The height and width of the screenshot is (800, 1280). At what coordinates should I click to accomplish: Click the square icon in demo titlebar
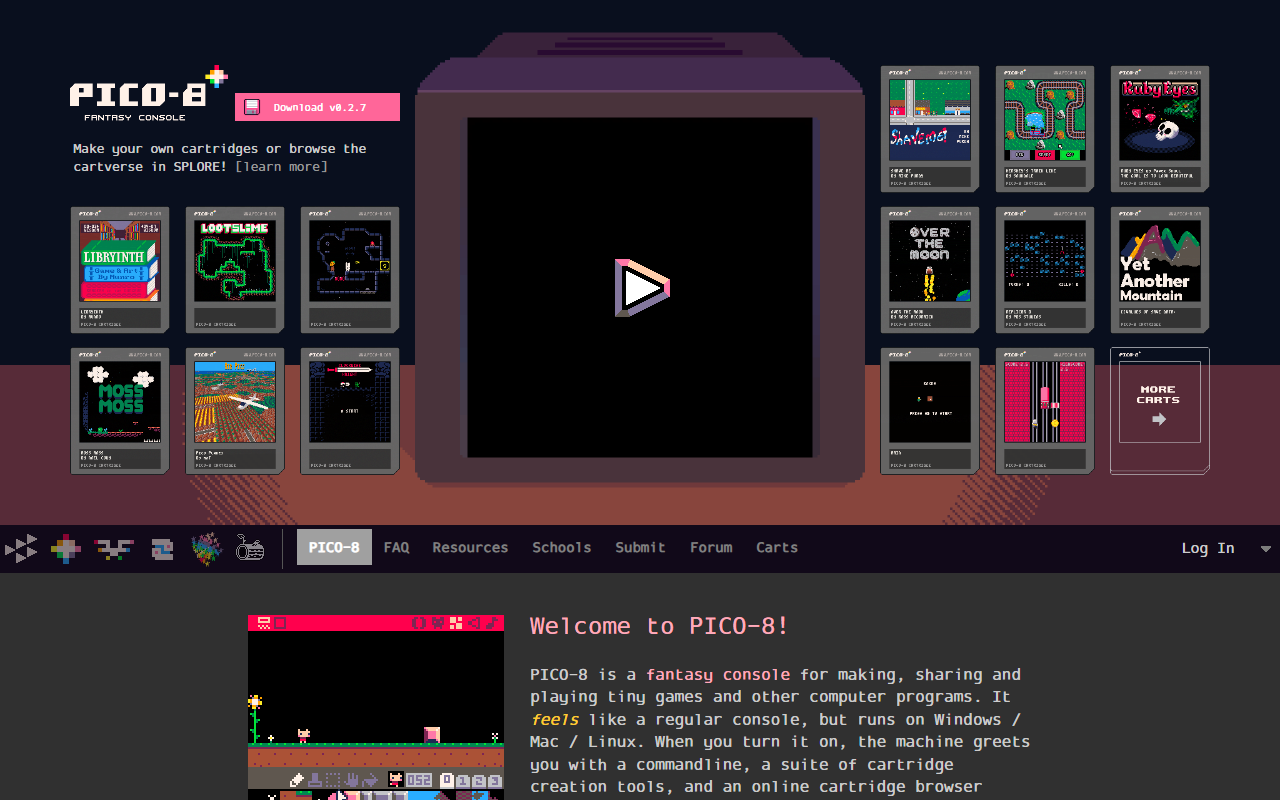[280, 623]
